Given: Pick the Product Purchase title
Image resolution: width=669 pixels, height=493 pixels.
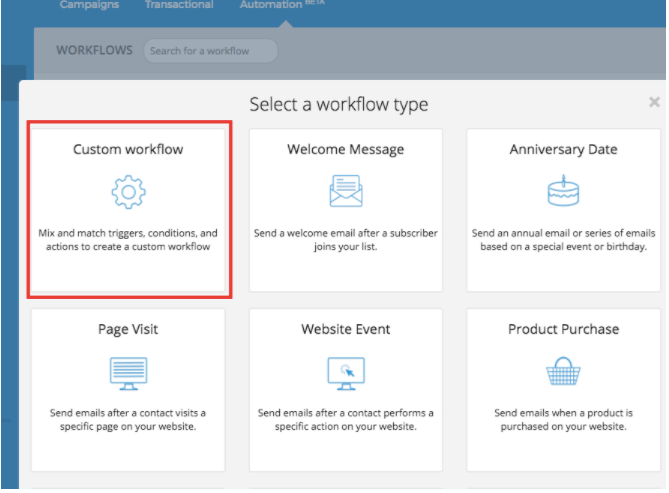Looking at the screenshot, I should pos(563,329).
